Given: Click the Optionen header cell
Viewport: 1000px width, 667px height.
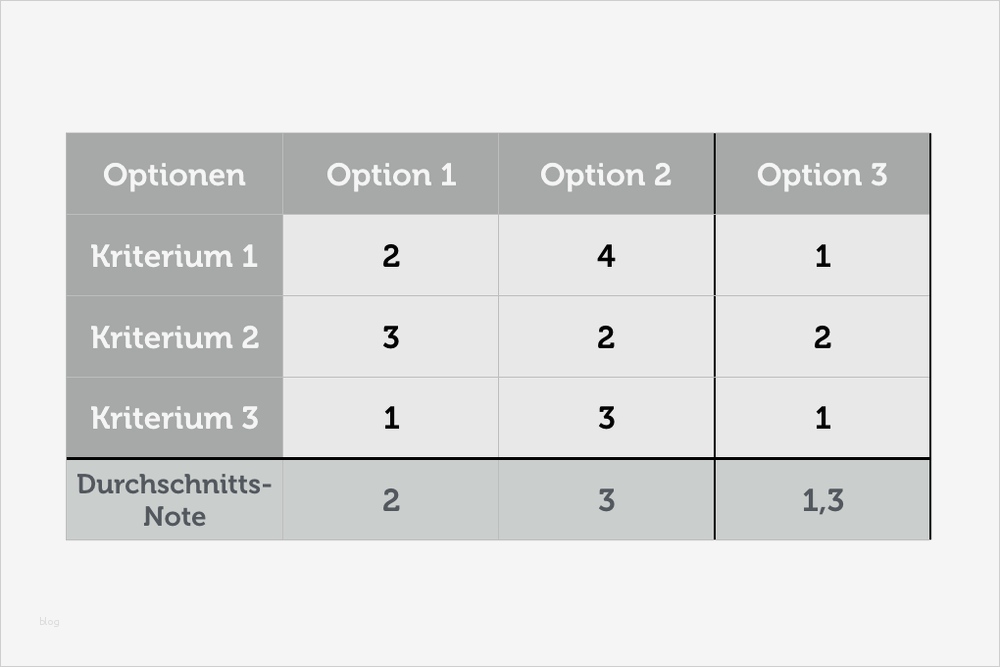Looking at the screenshot, I should tap(174, 175).
